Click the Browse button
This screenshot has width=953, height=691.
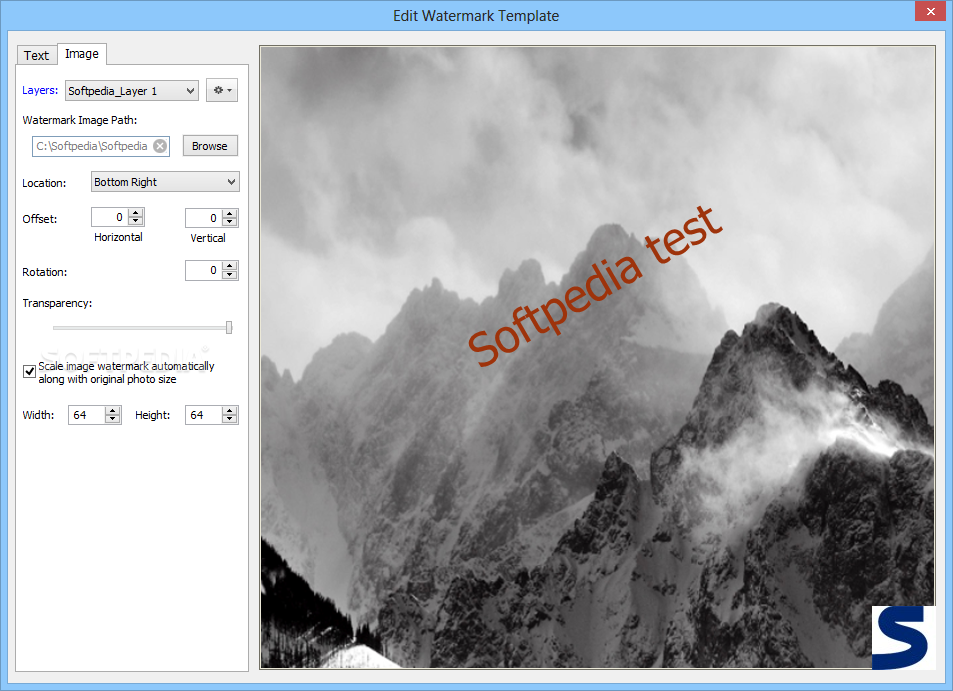coord(210,146)
